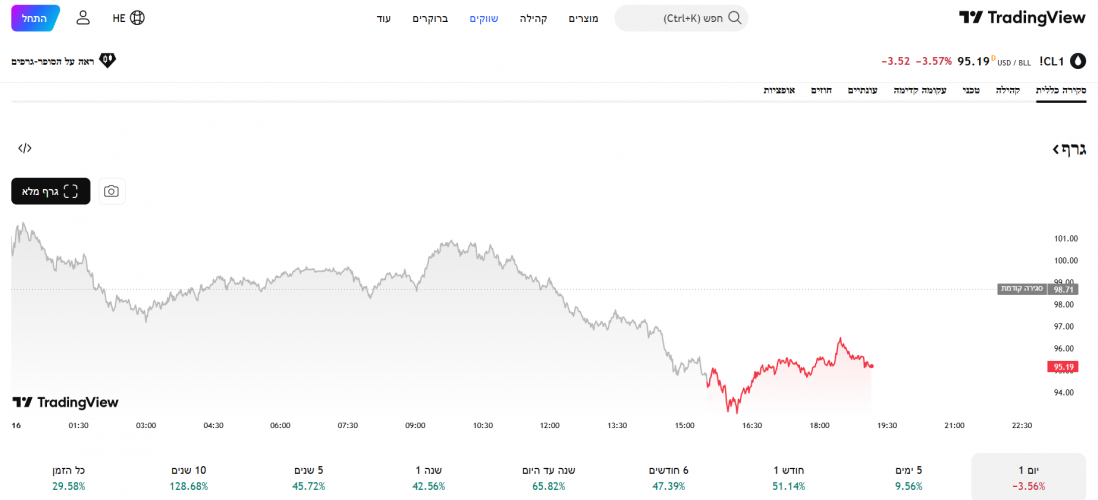Click the globe language icon
Viewport: 1098px width, 500px height.
[x=137, y=18]
